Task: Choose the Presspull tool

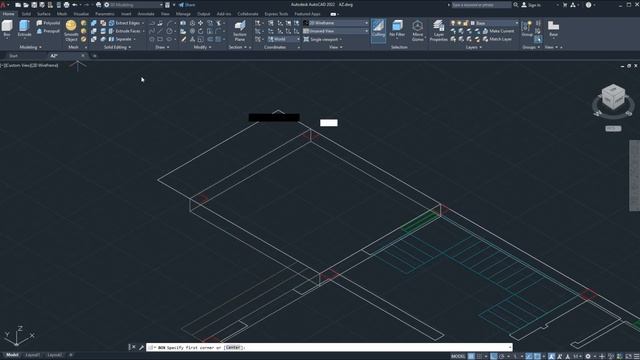Action: point(48,31)
